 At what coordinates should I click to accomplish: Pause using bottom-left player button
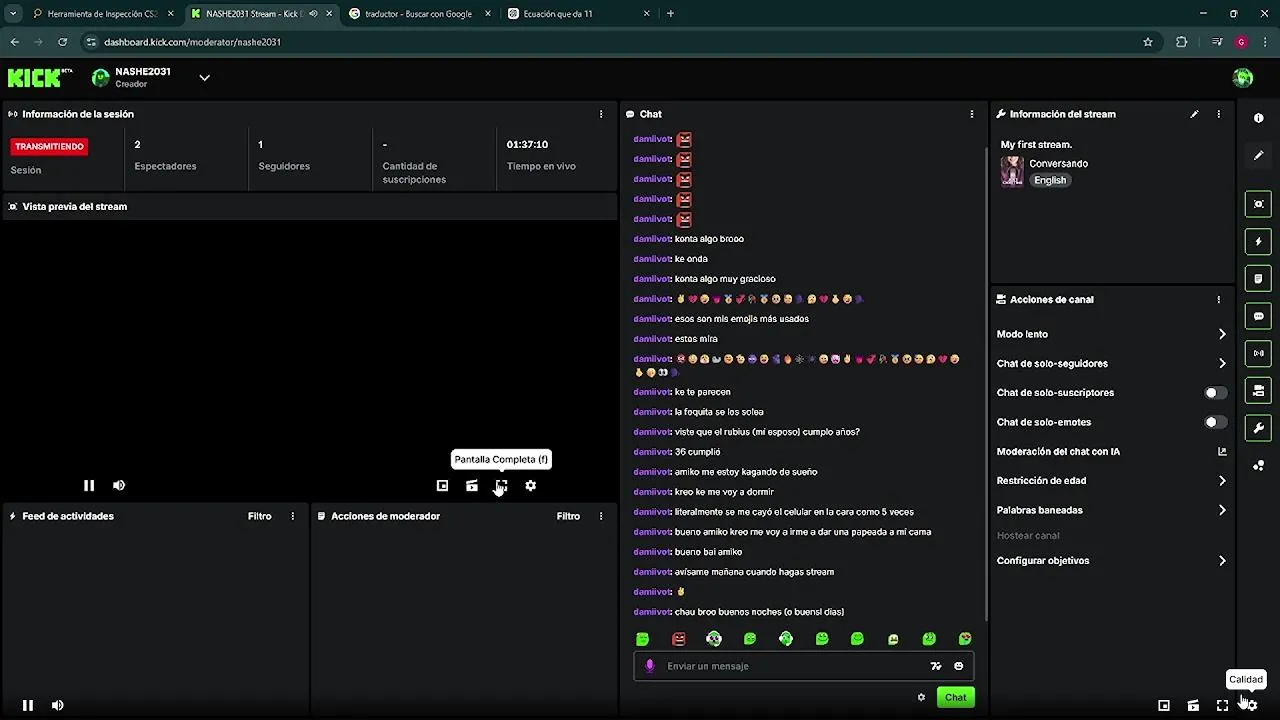pos(28,705)
